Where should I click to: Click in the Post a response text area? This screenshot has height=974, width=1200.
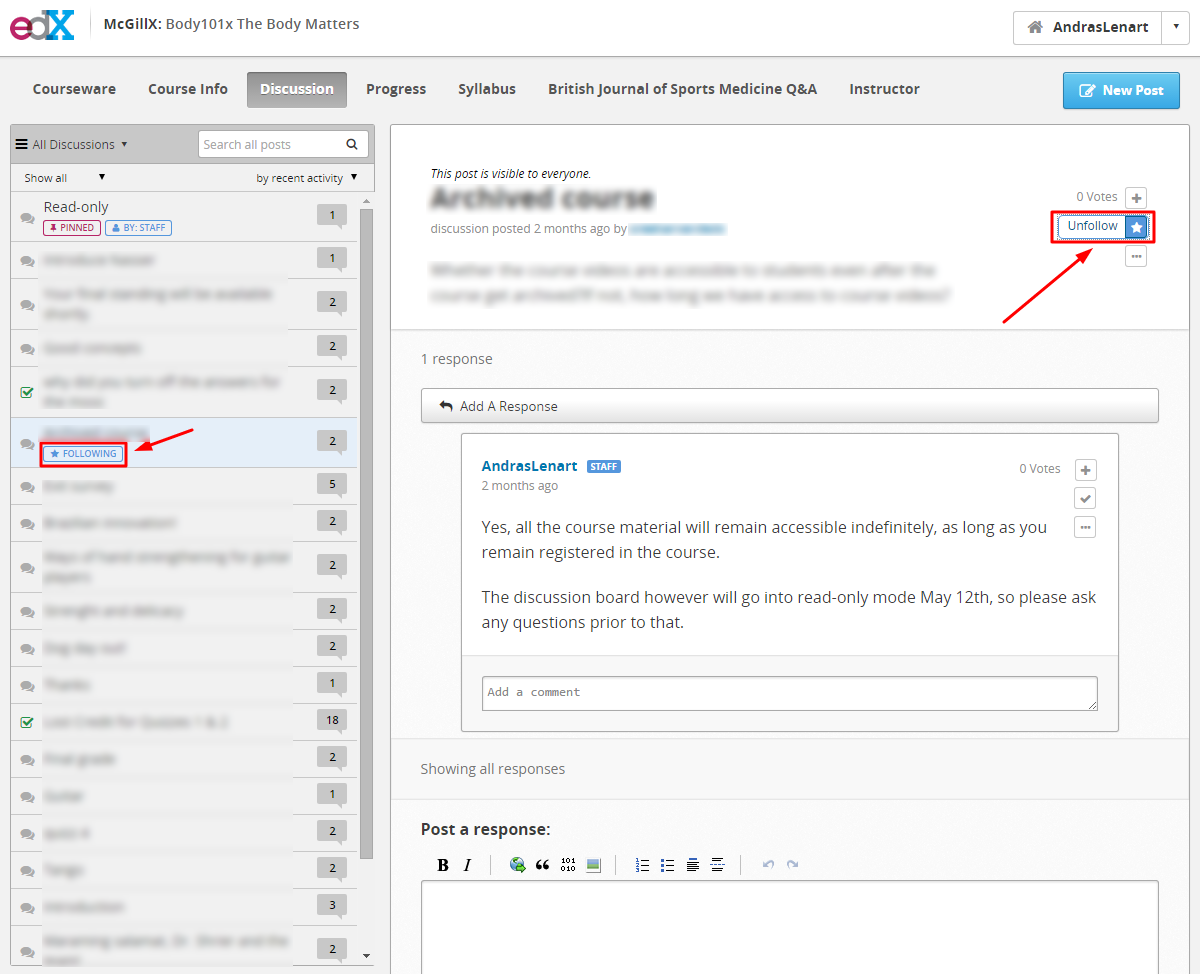[x=789, y=927]
